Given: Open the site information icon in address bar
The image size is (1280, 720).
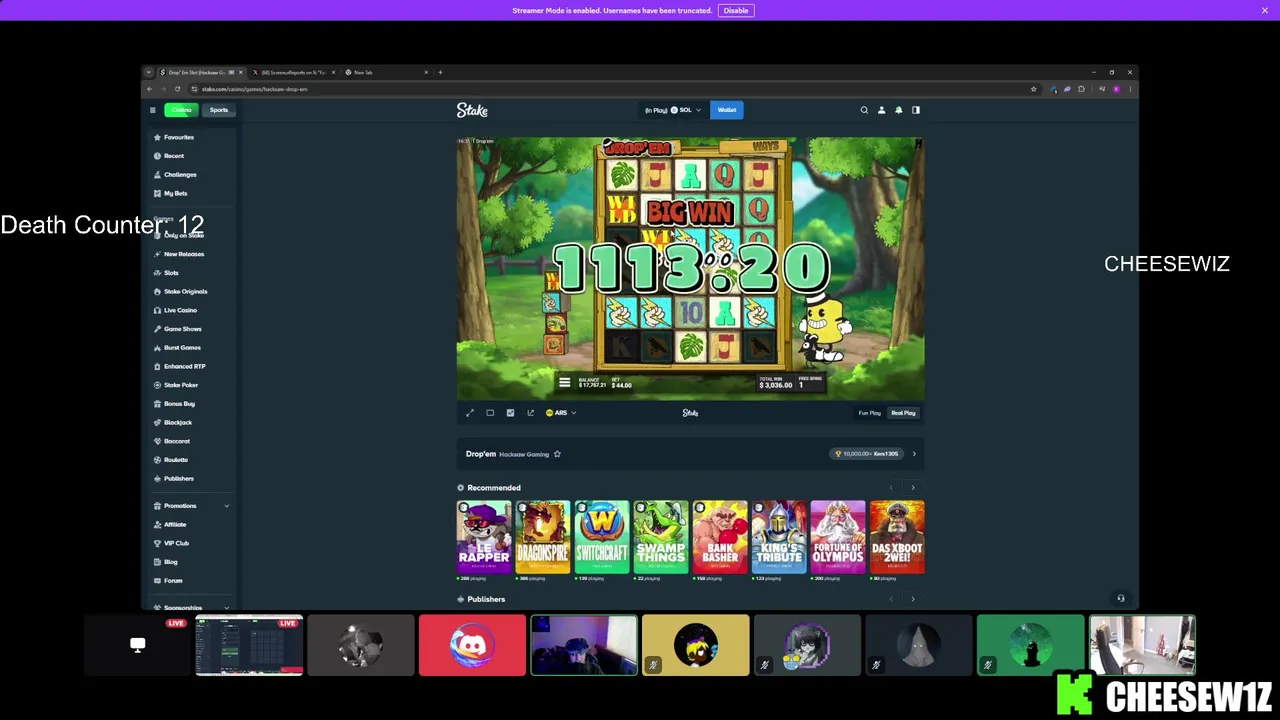Looking at the screenshot, I should pyautogui.click(x=194, y=89).
